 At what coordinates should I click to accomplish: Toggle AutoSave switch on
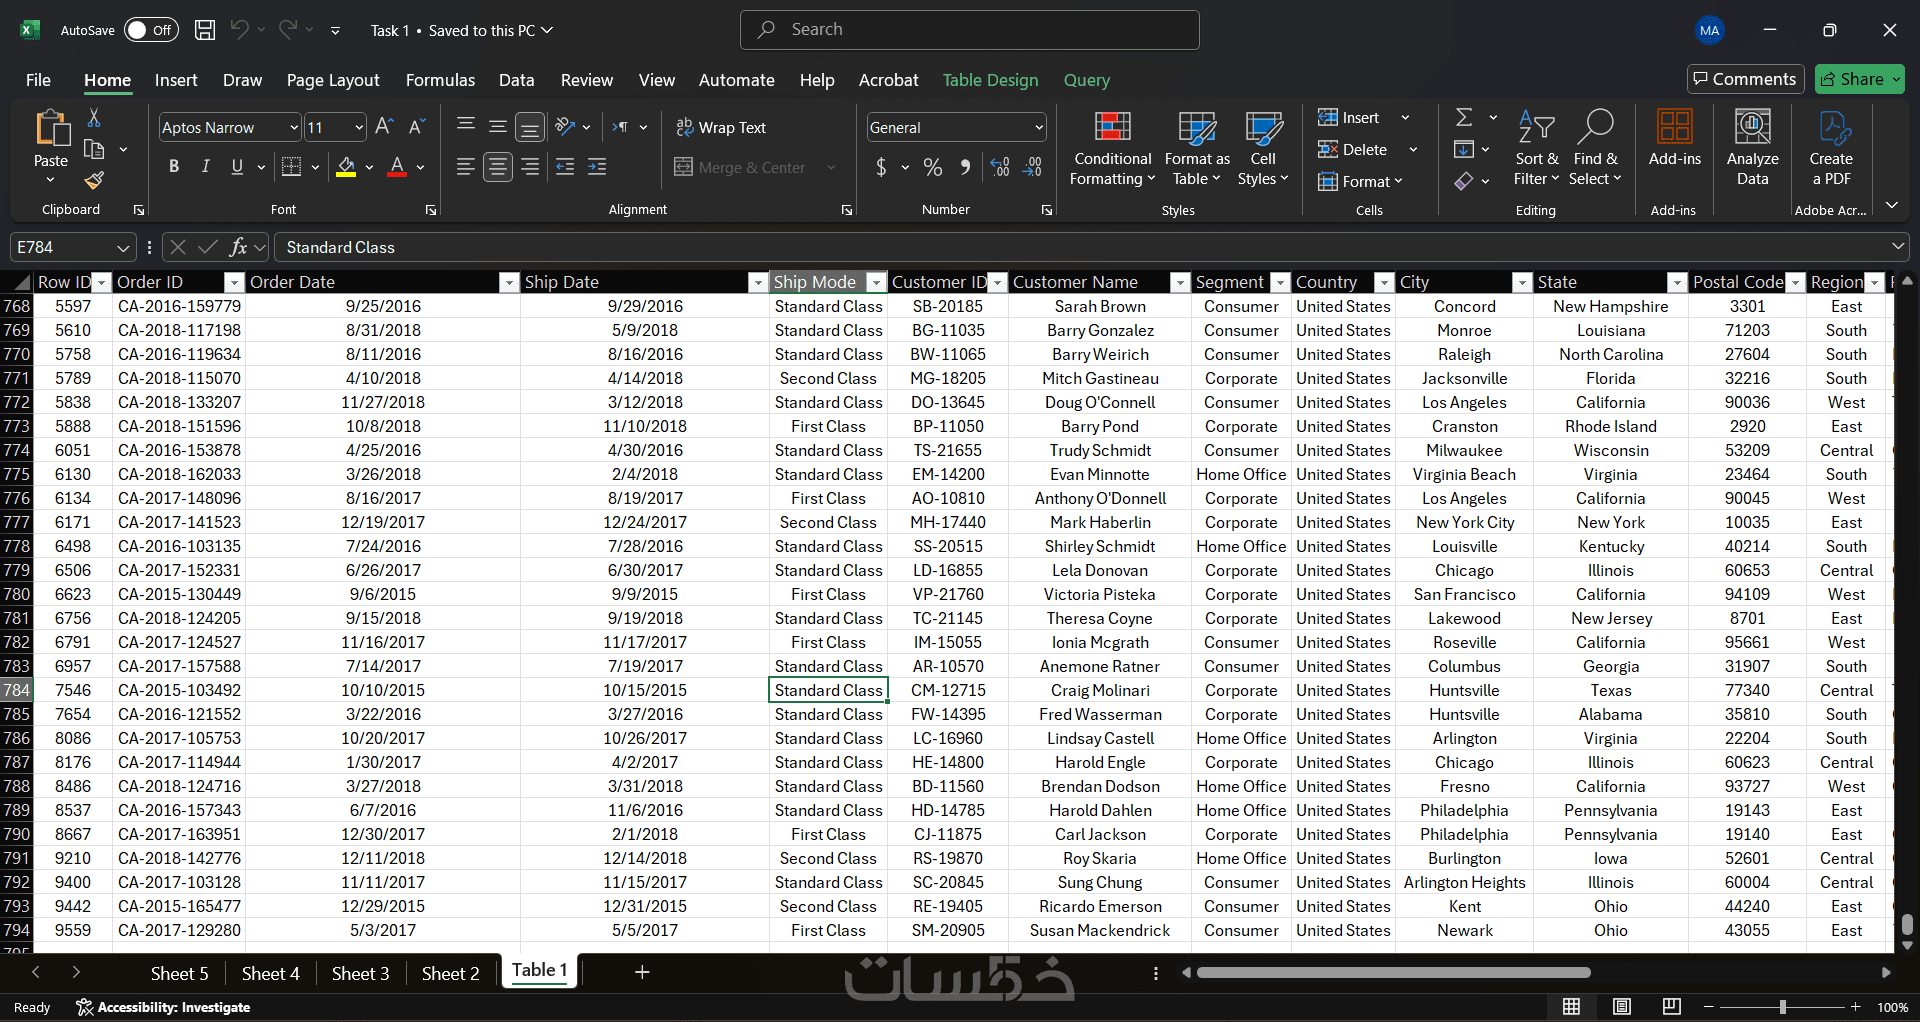point(151,30)
